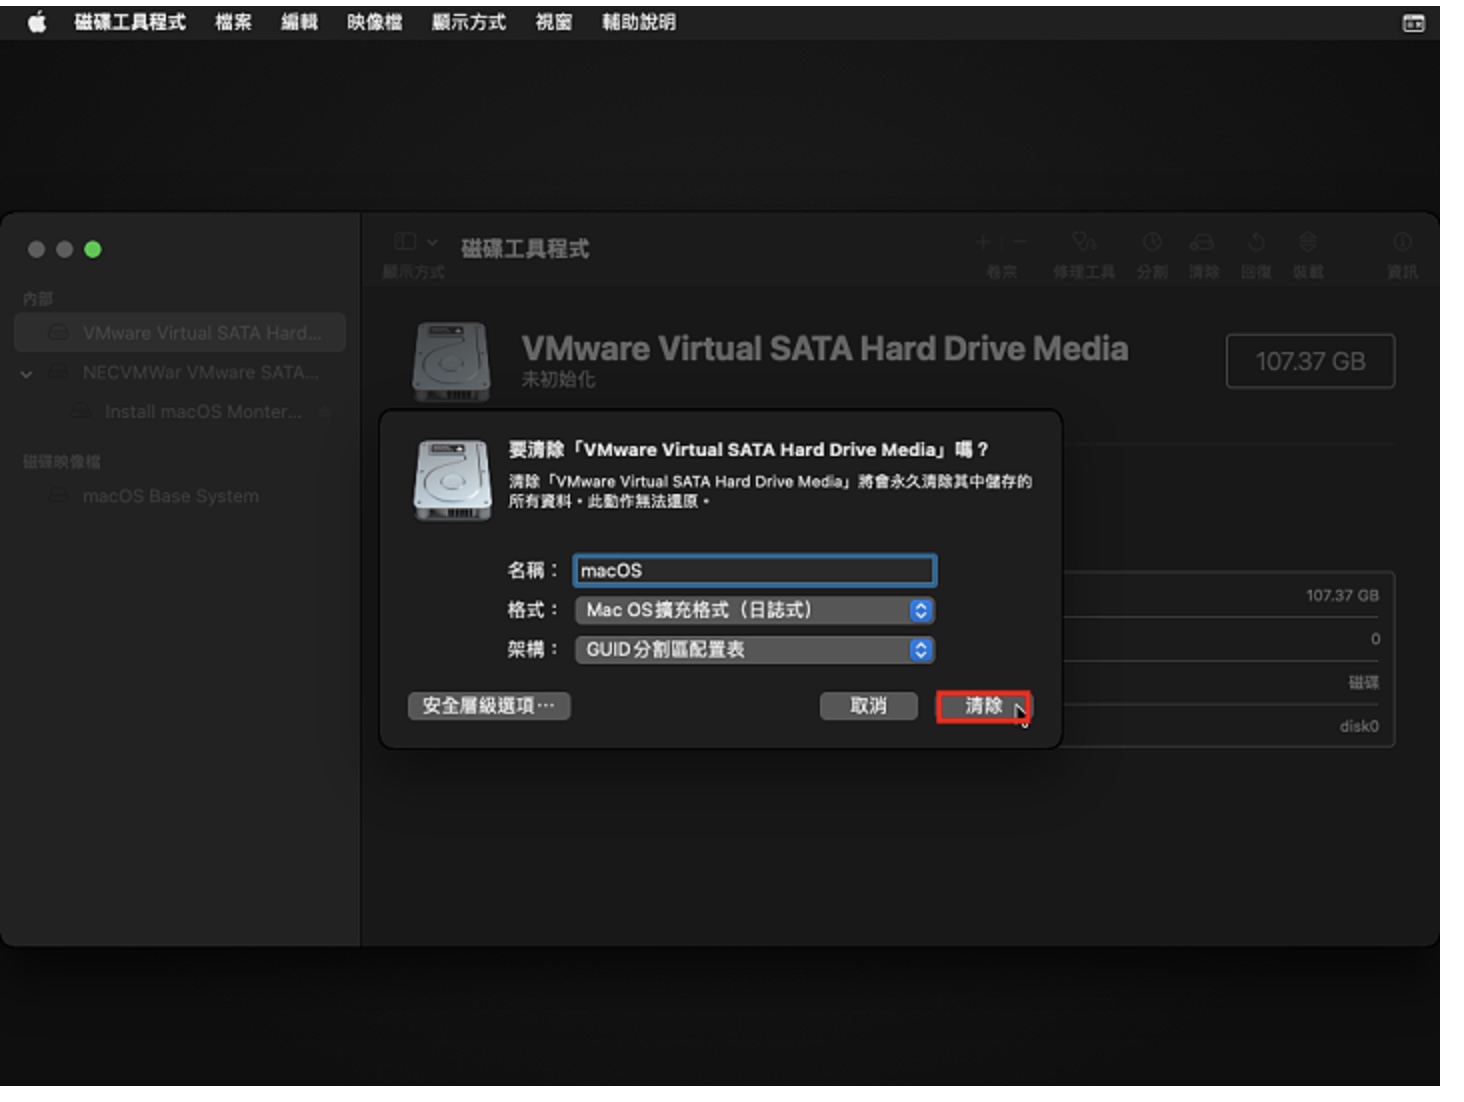The image size is (1464, 1102).
Task: Open the 磁碟工具程式 app menu
Action: point(130,22)
